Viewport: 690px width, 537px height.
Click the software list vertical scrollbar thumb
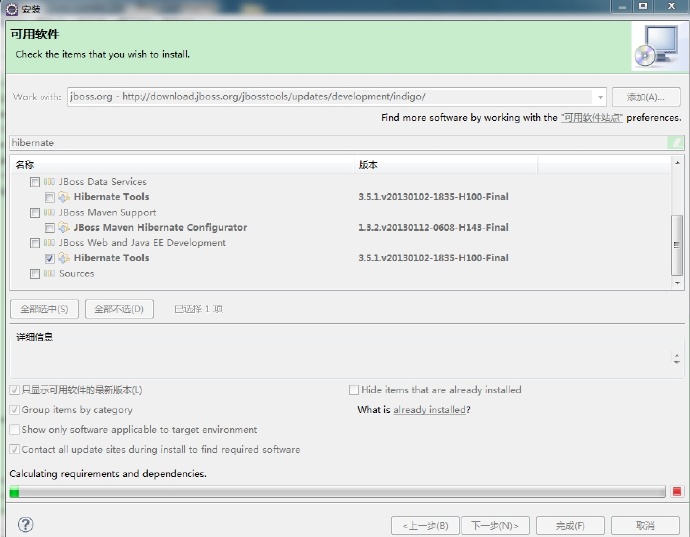(677, 245)
